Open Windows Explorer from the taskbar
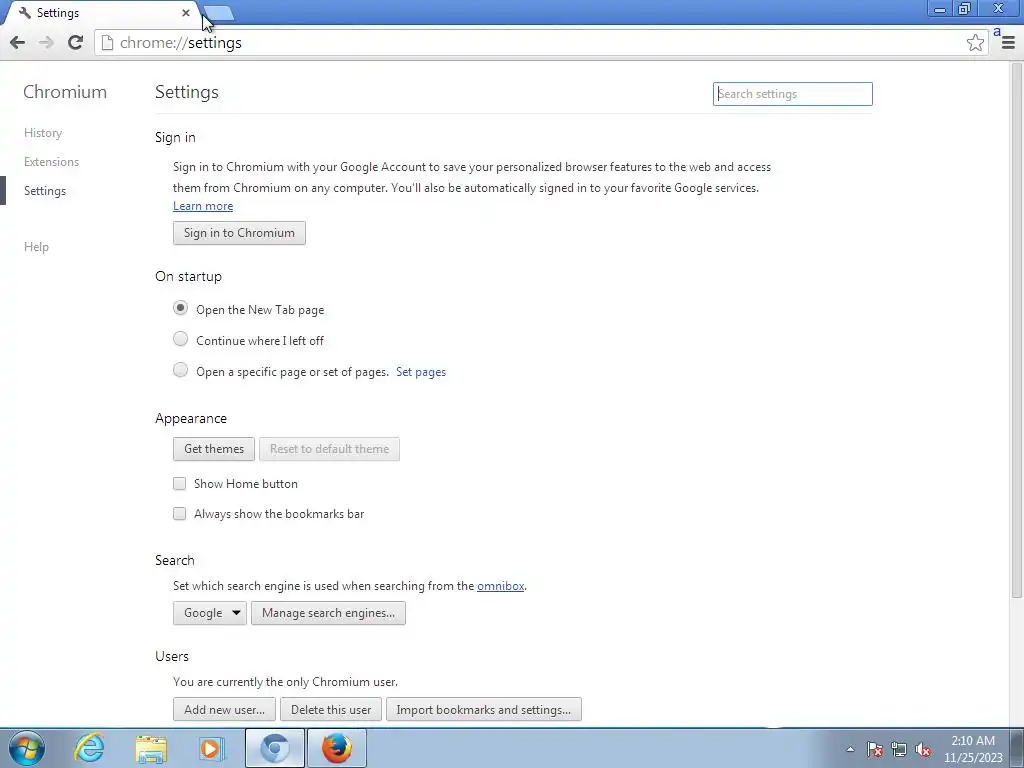 click(x=151, y=748)
